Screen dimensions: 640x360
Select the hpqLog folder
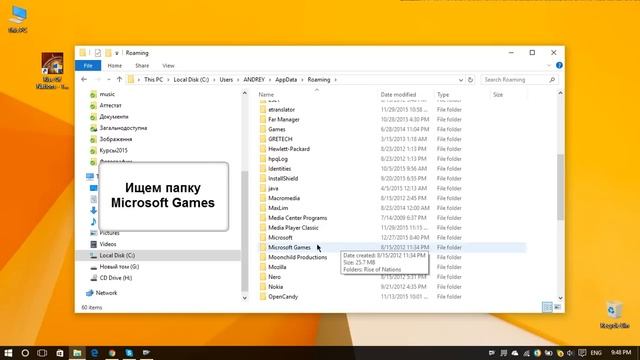tap(278, 159)
